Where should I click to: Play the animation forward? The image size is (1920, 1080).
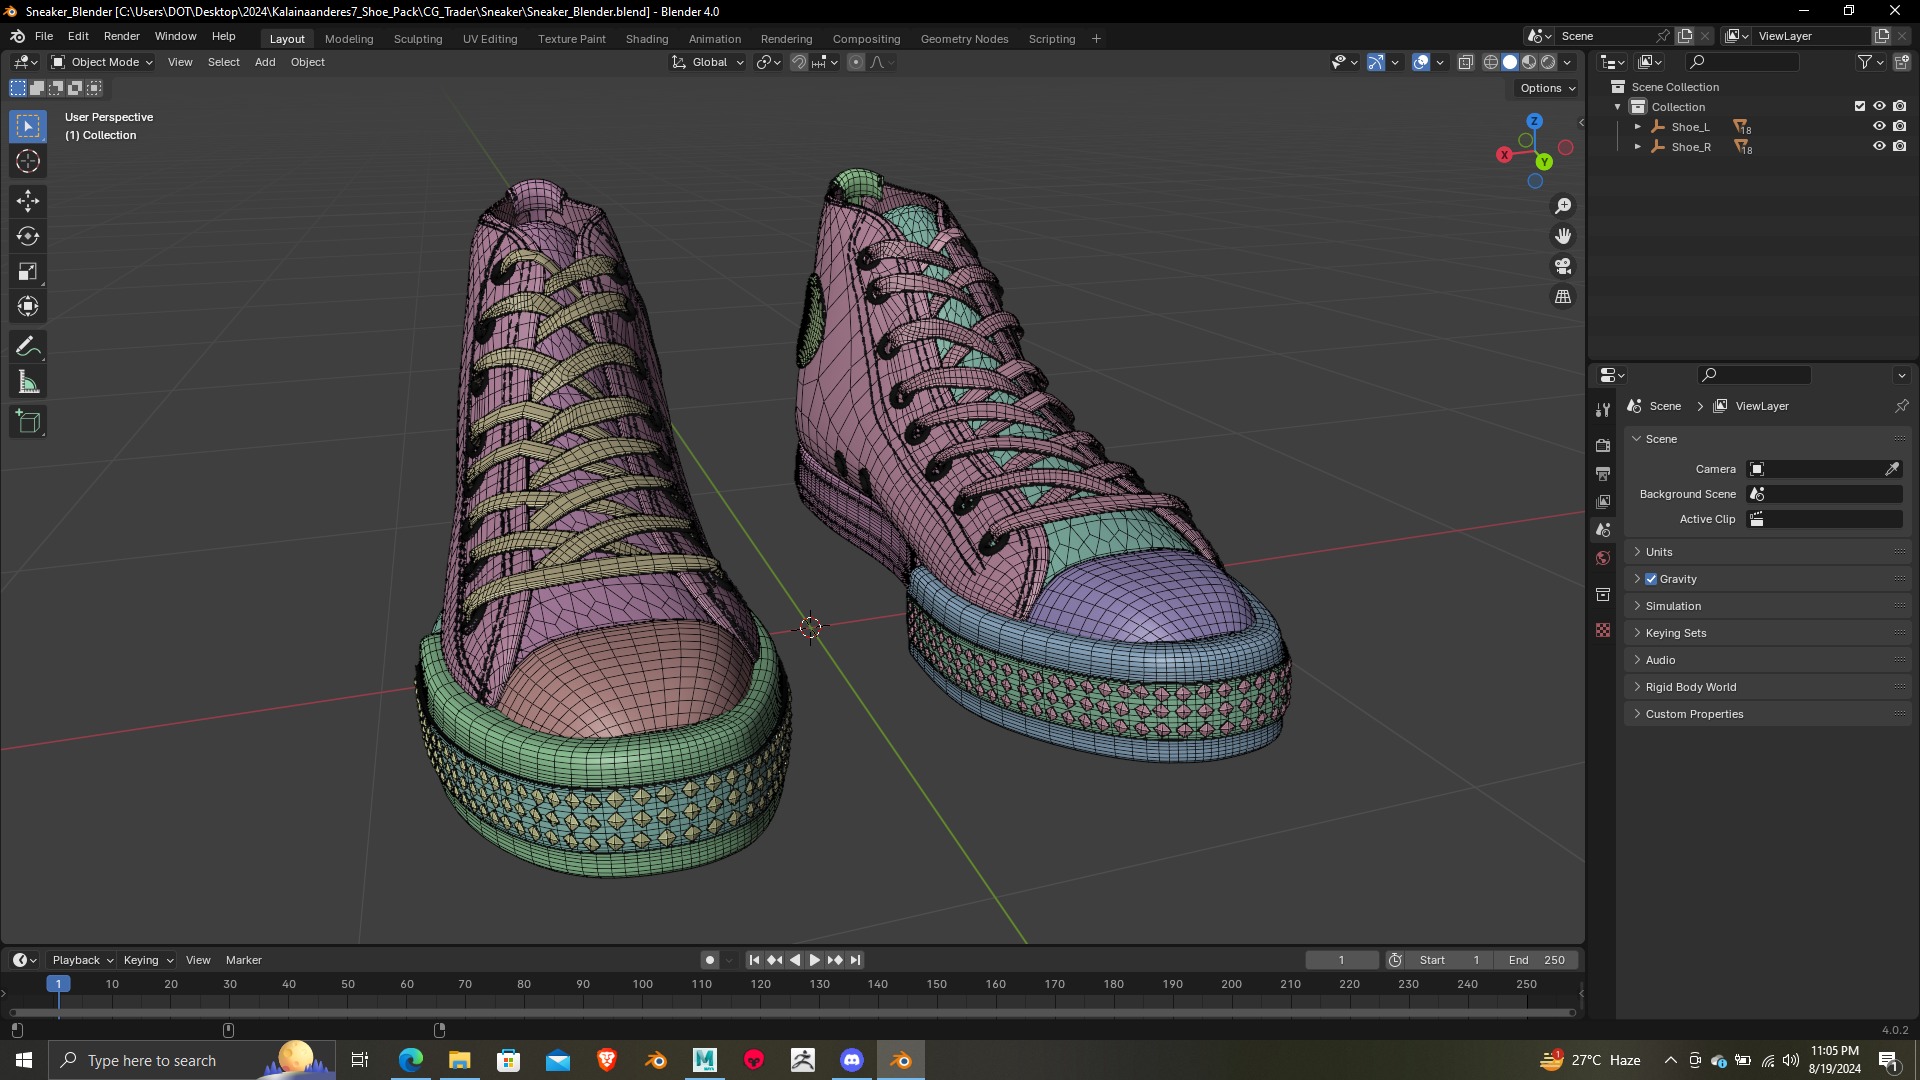pyautogui.click(x=814, y=960)
